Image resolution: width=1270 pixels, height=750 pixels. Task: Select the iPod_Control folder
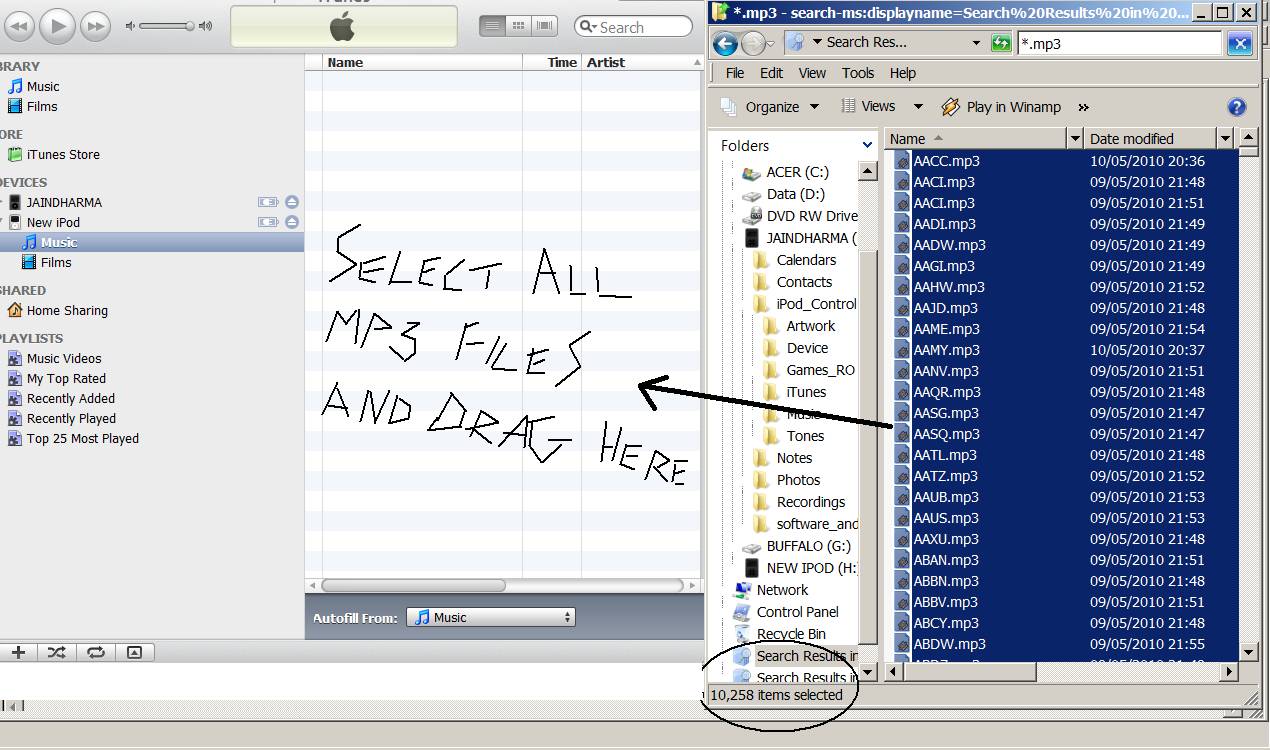click(806, 304)
